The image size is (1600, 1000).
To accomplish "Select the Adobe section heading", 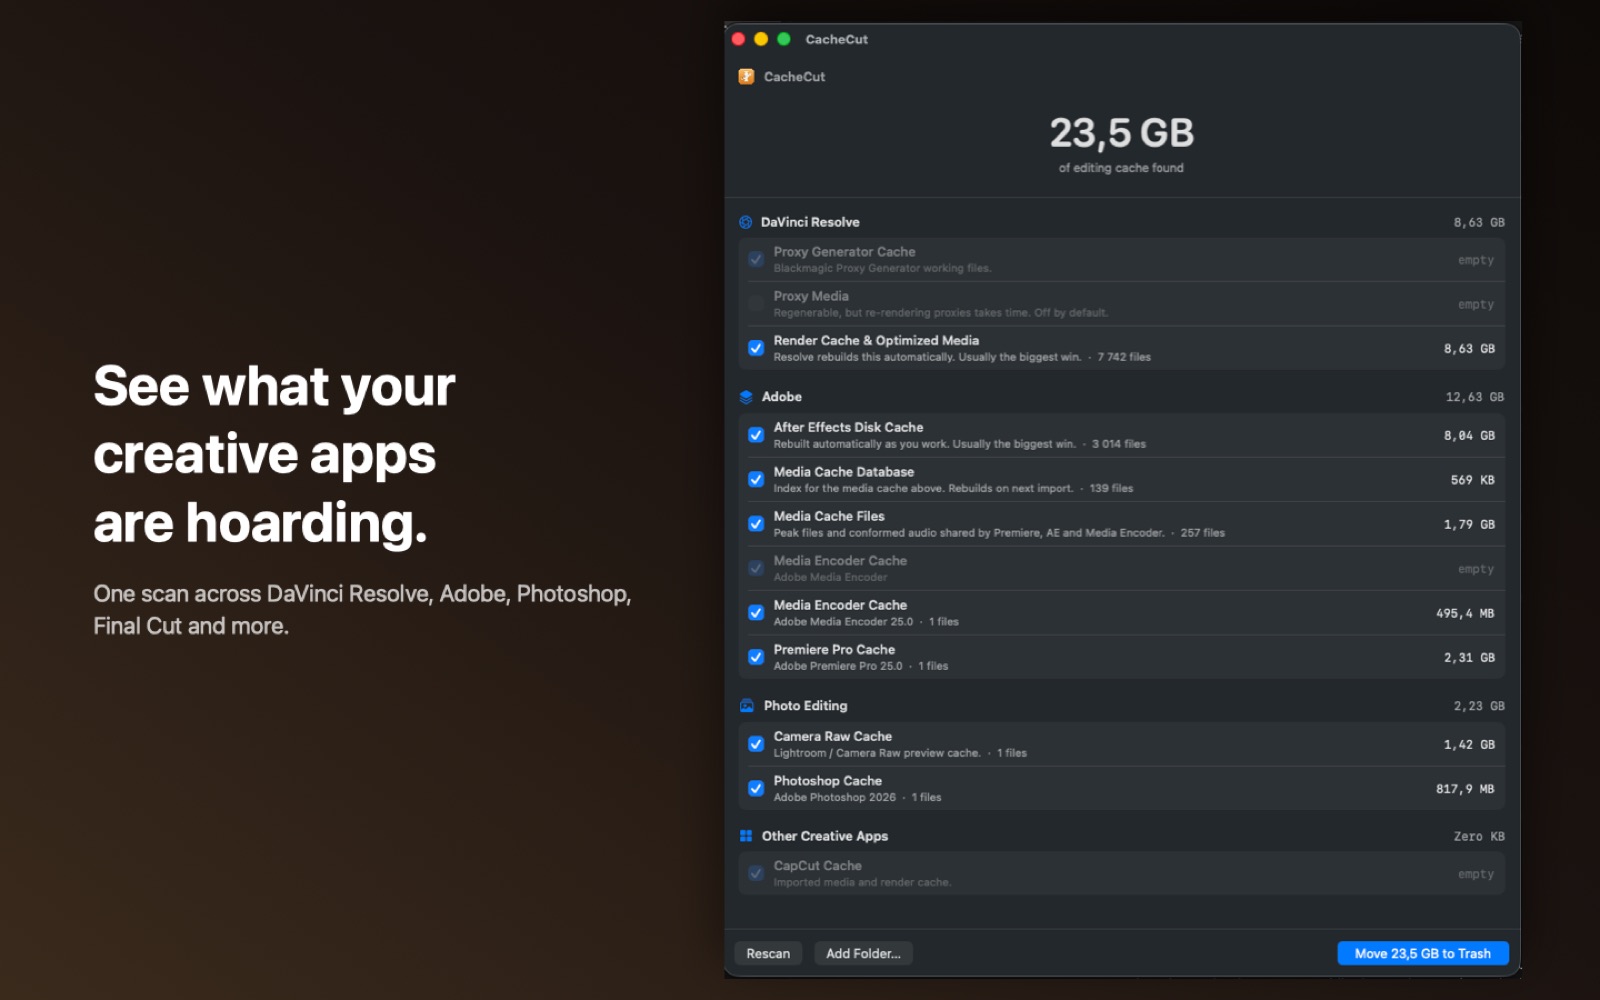I will coord(782,397).
